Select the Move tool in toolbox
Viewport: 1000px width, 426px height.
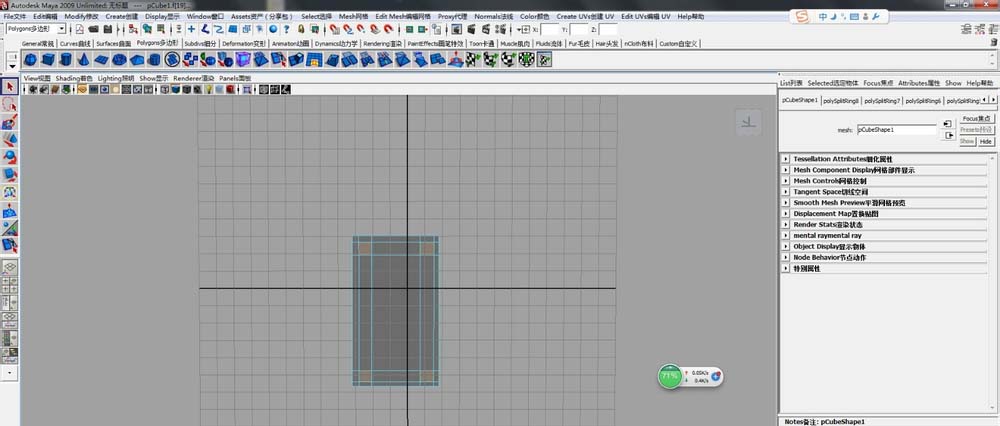(10, 139)
